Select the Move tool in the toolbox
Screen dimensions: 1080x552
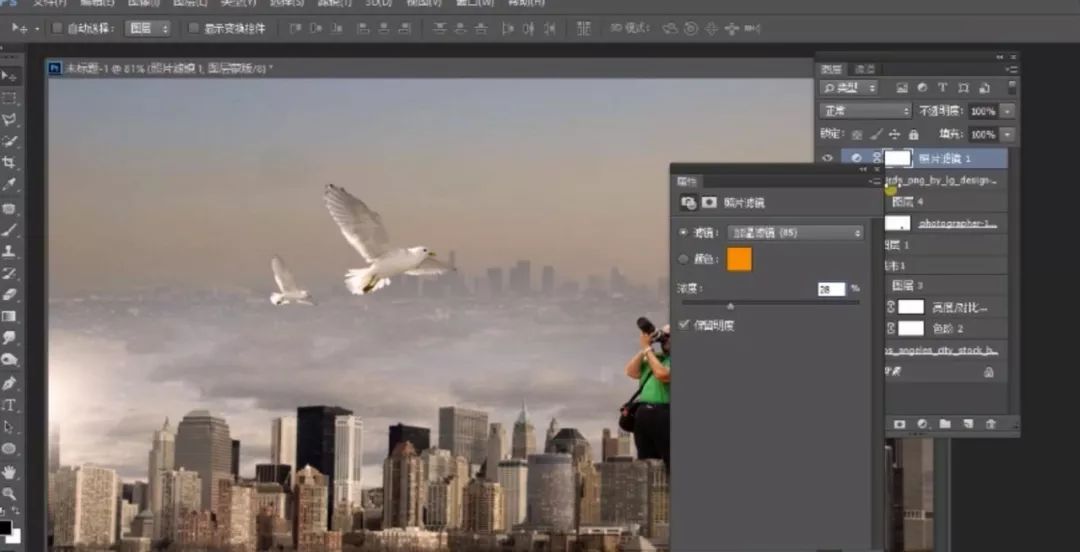coord(10,75)
